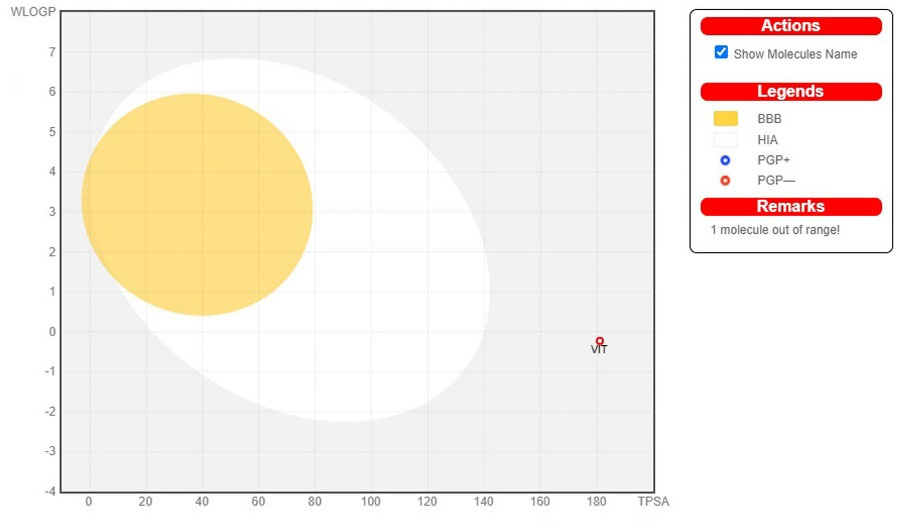Image resolution: width=906 pixels, height=531 pixels.
Task: Click the 'Show Molecules Name' label text
Action: pos(795,54)
